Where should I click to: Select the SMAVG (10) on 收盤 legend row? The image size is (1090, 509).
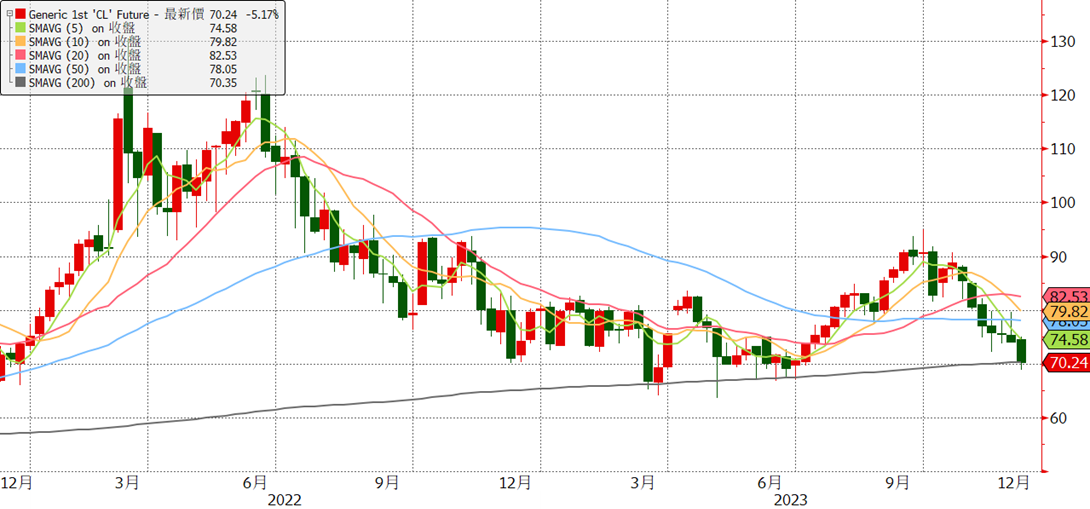(x=85, y=41)
